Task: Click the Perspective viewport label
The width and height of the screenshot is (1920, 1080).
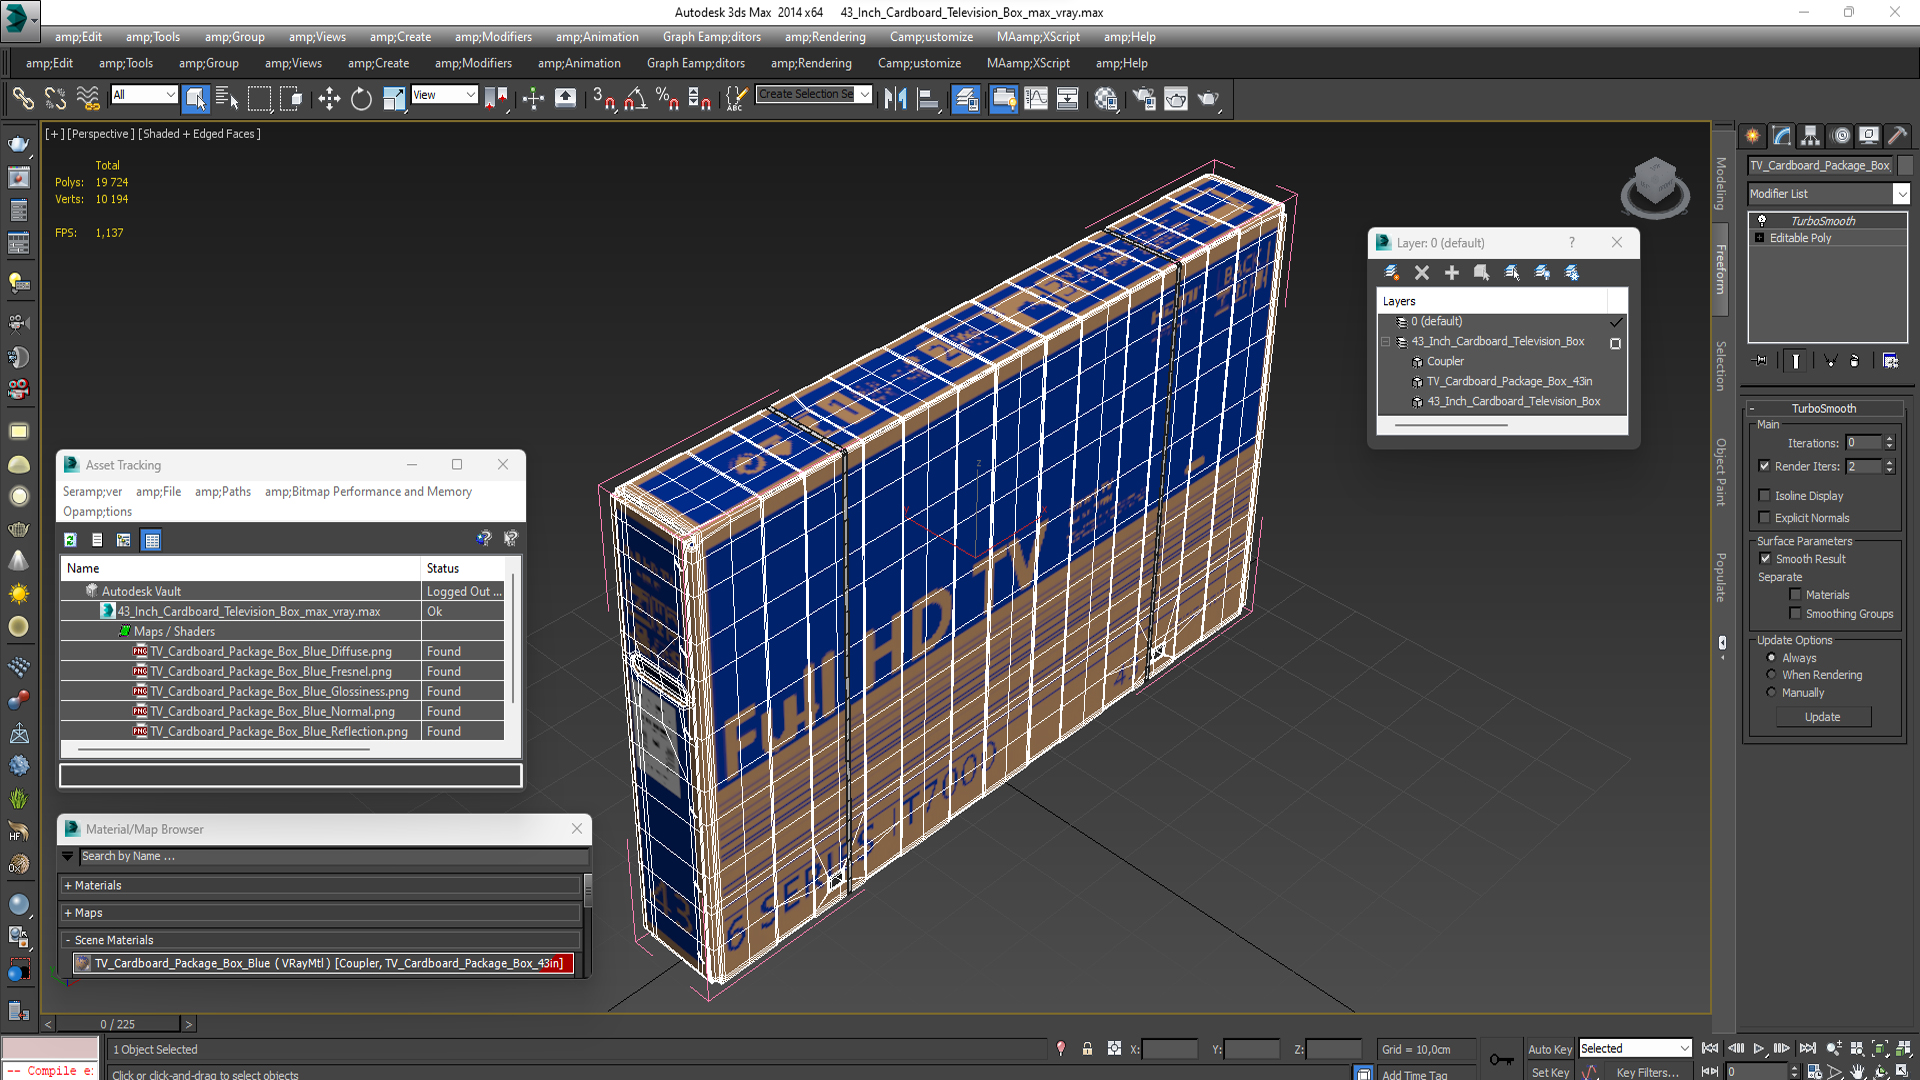Action: 100,134
